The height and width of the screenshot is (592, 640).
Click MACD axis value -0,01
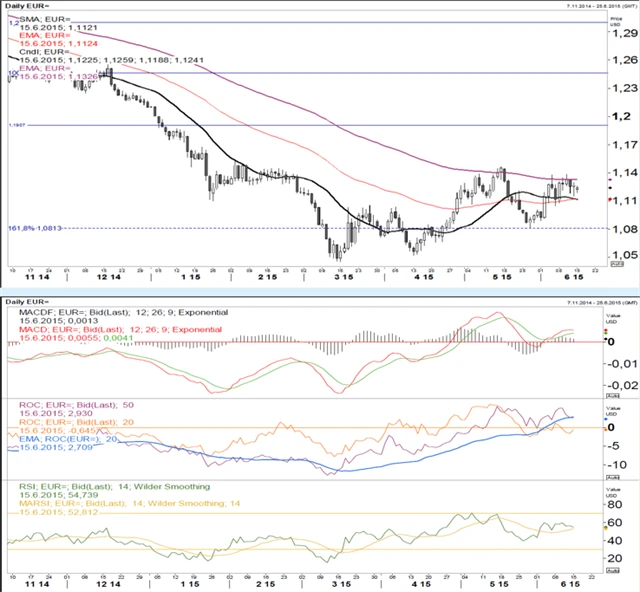point(623,364)
